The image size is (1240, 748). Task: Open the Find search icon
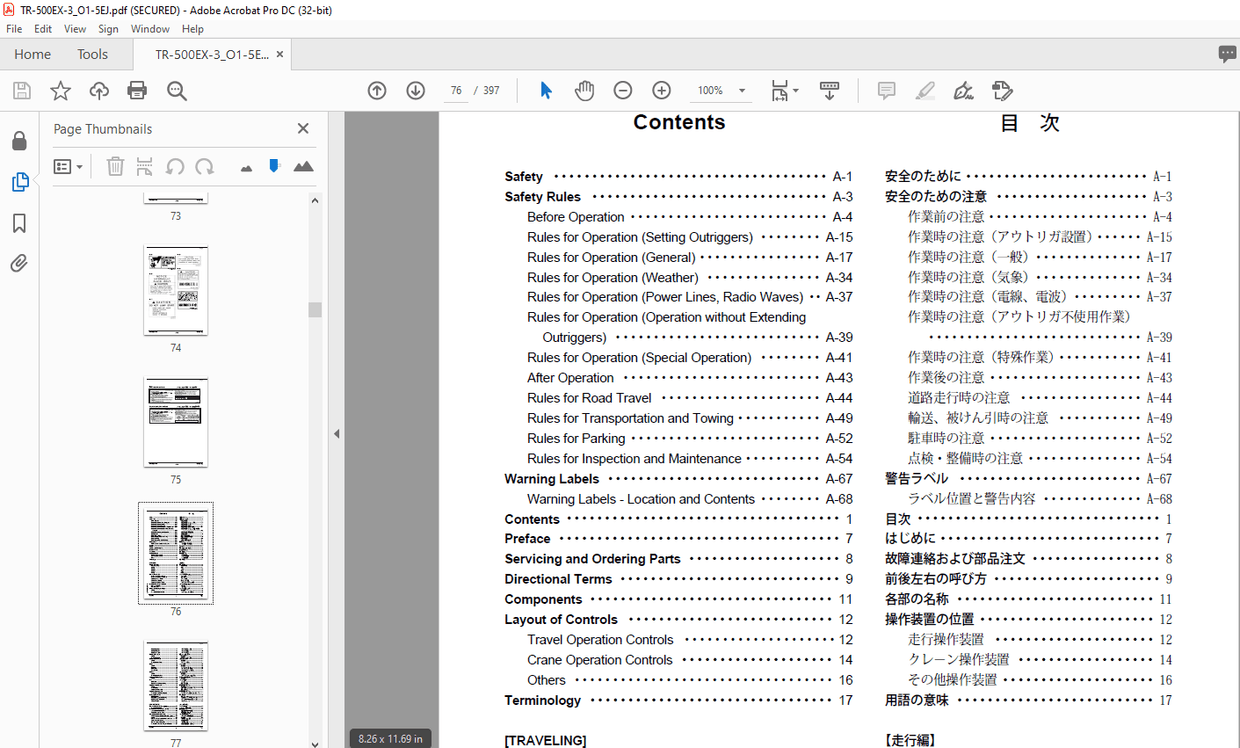[x=176, y=90]
